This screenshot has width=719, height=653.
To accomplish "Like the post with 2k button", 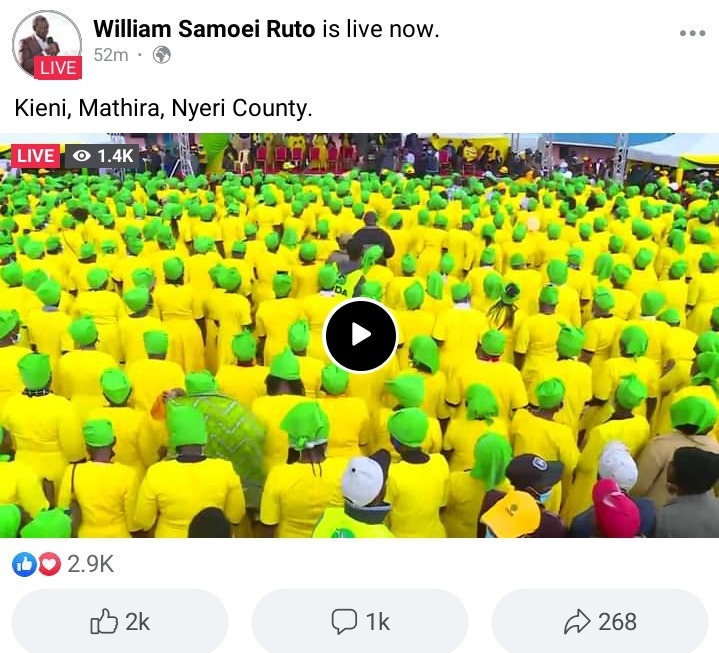I will 120,621.
